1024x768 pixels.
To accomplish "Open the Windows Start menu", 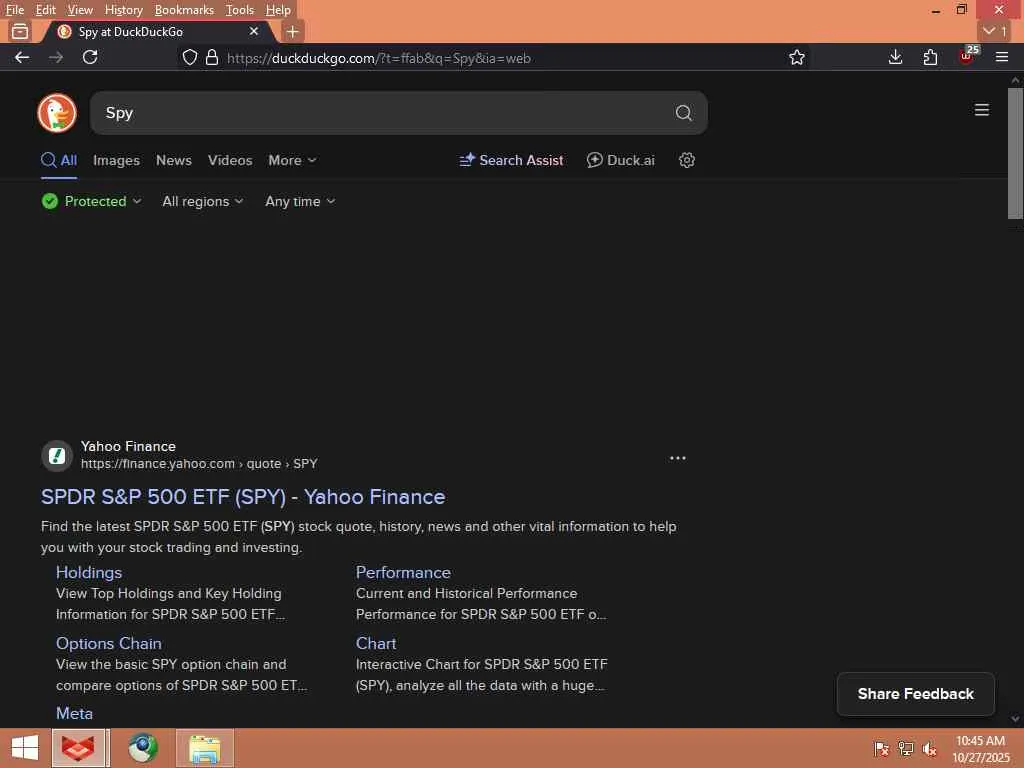I will [25, 748].
